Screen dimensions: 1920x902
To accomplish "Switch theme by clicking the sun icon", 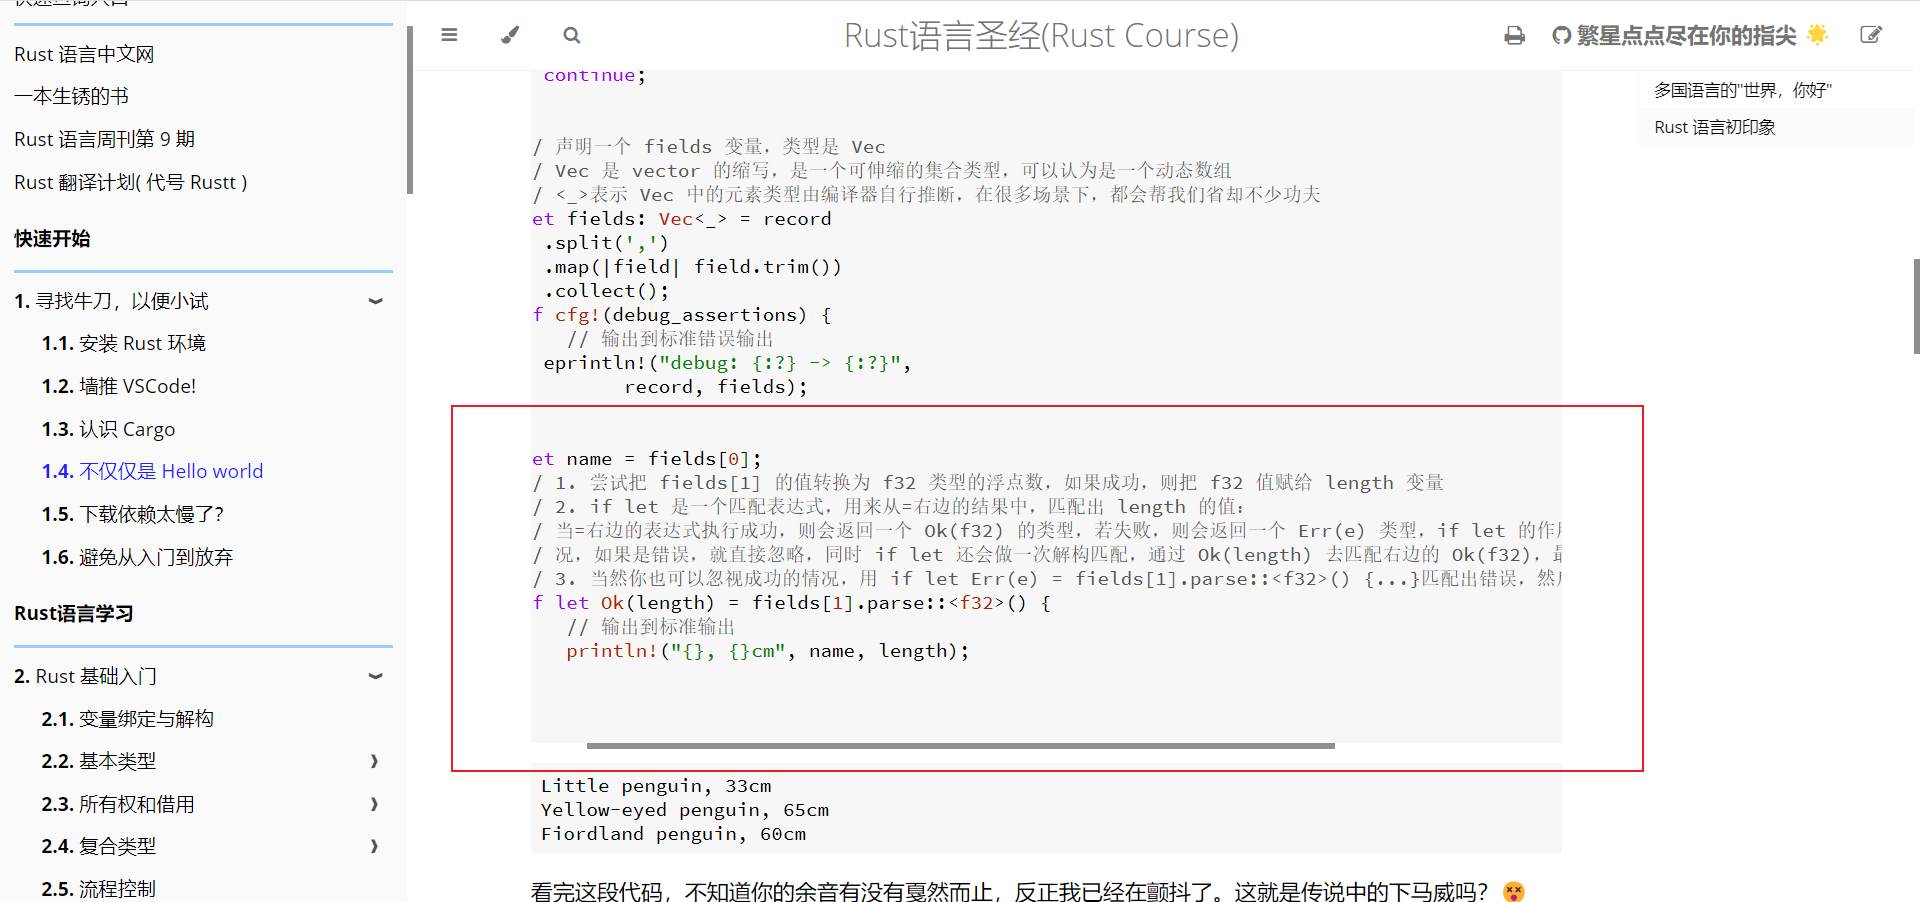I will (x=1818, y=34).
